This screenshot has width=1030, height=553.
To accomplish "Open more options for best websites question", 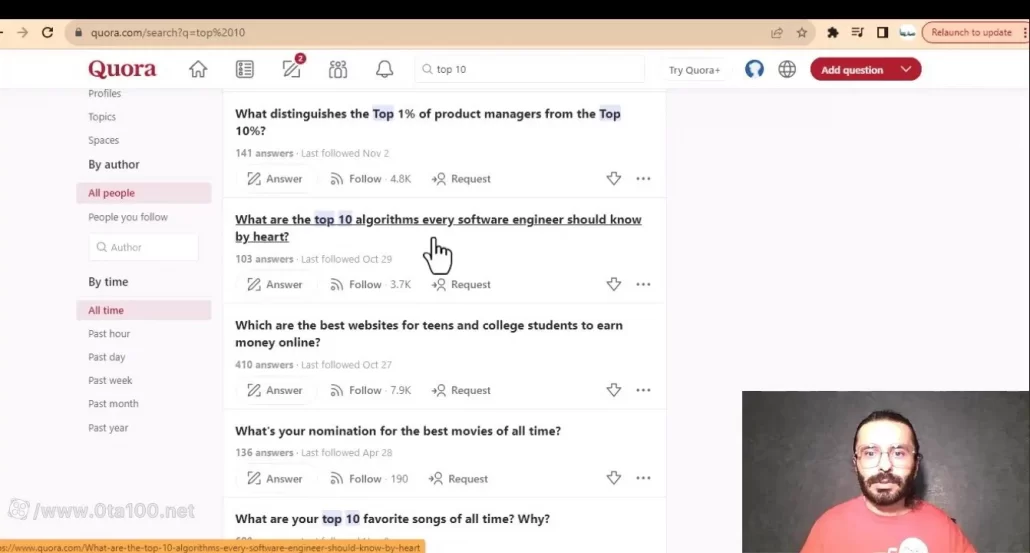I will (x=643, y=390).
